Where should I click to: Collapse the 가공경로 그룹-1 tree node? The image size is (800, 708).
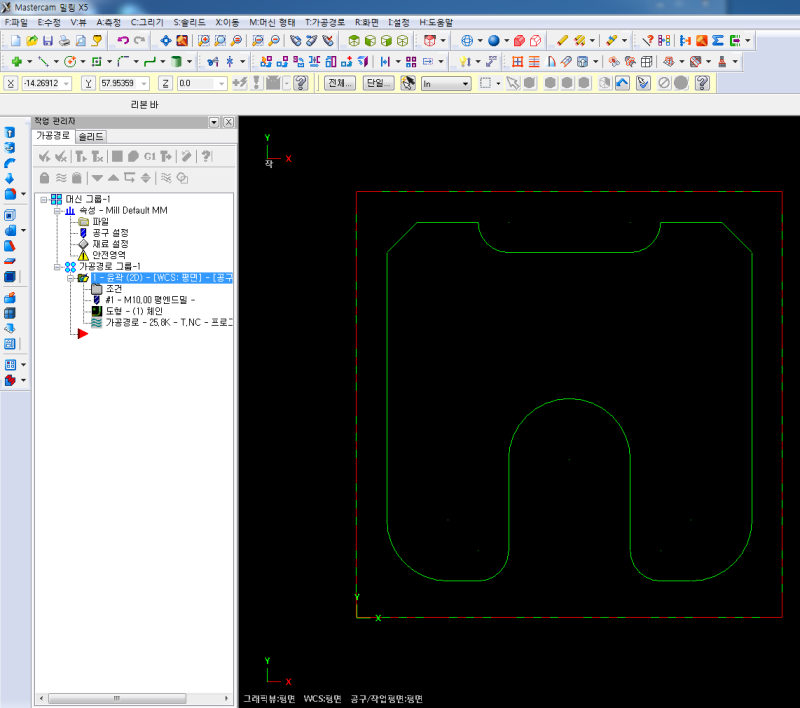tap(56, 267)
